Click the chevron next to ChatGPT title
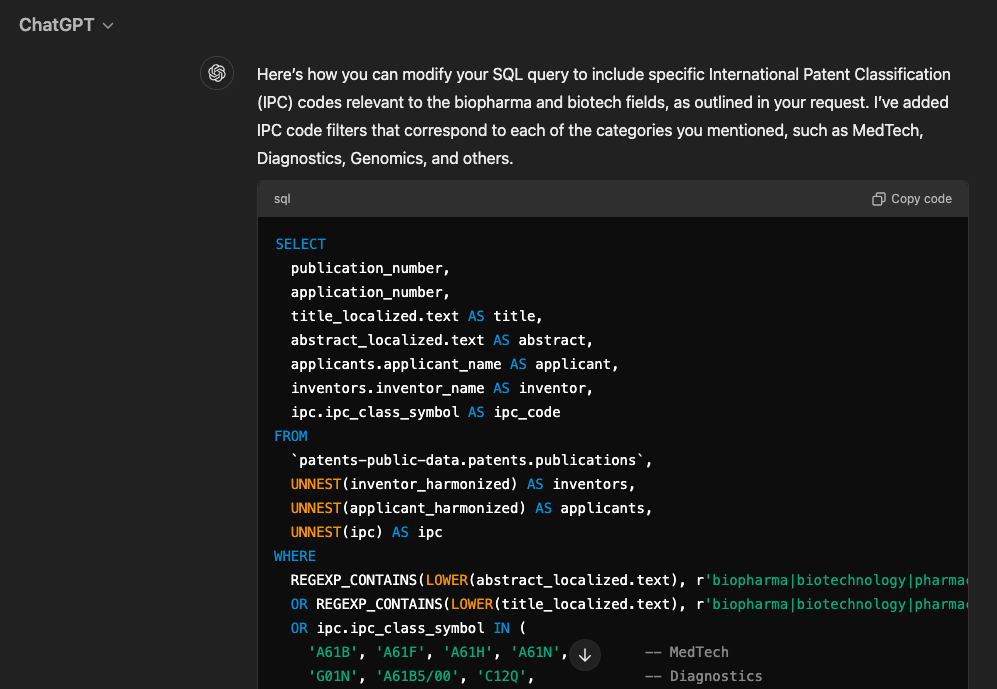Viewport: 997px width, 689px height. click(108, 26)
